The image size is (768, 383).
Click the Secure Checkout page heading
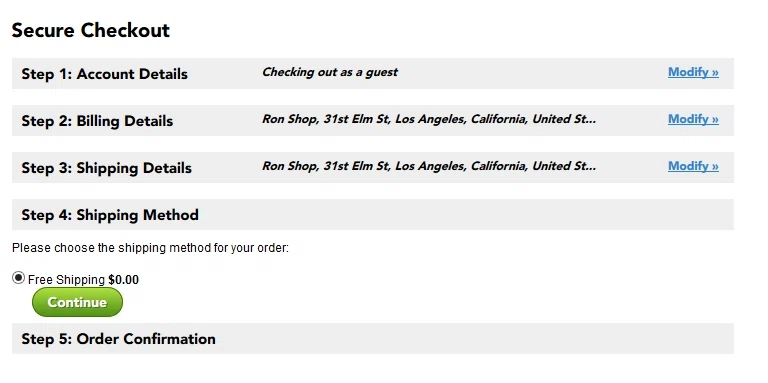[x=91, y=30]
